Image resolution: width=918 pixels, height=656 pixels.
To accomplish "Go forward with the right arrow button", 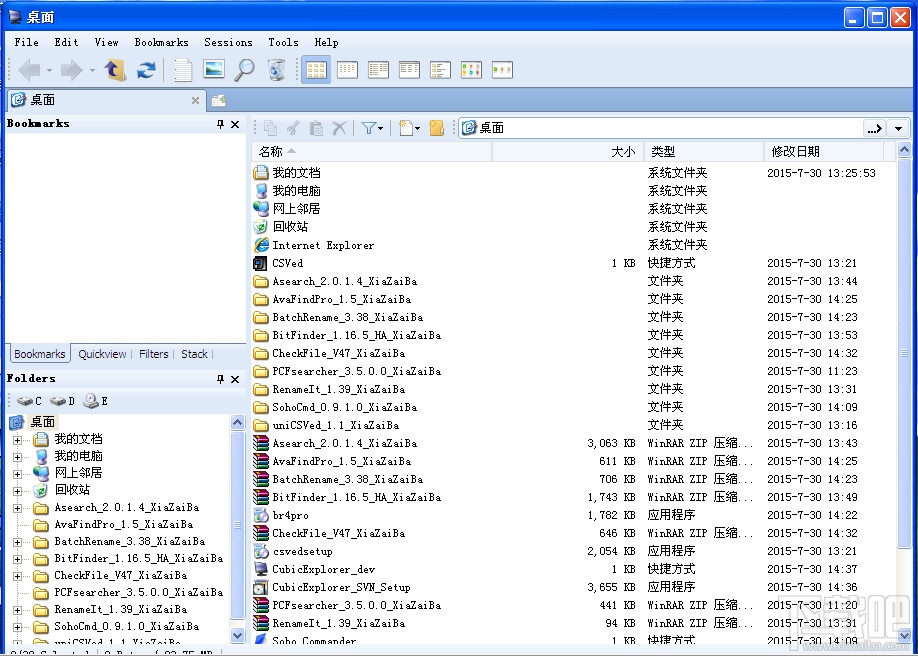I will [x=71, y=70].
